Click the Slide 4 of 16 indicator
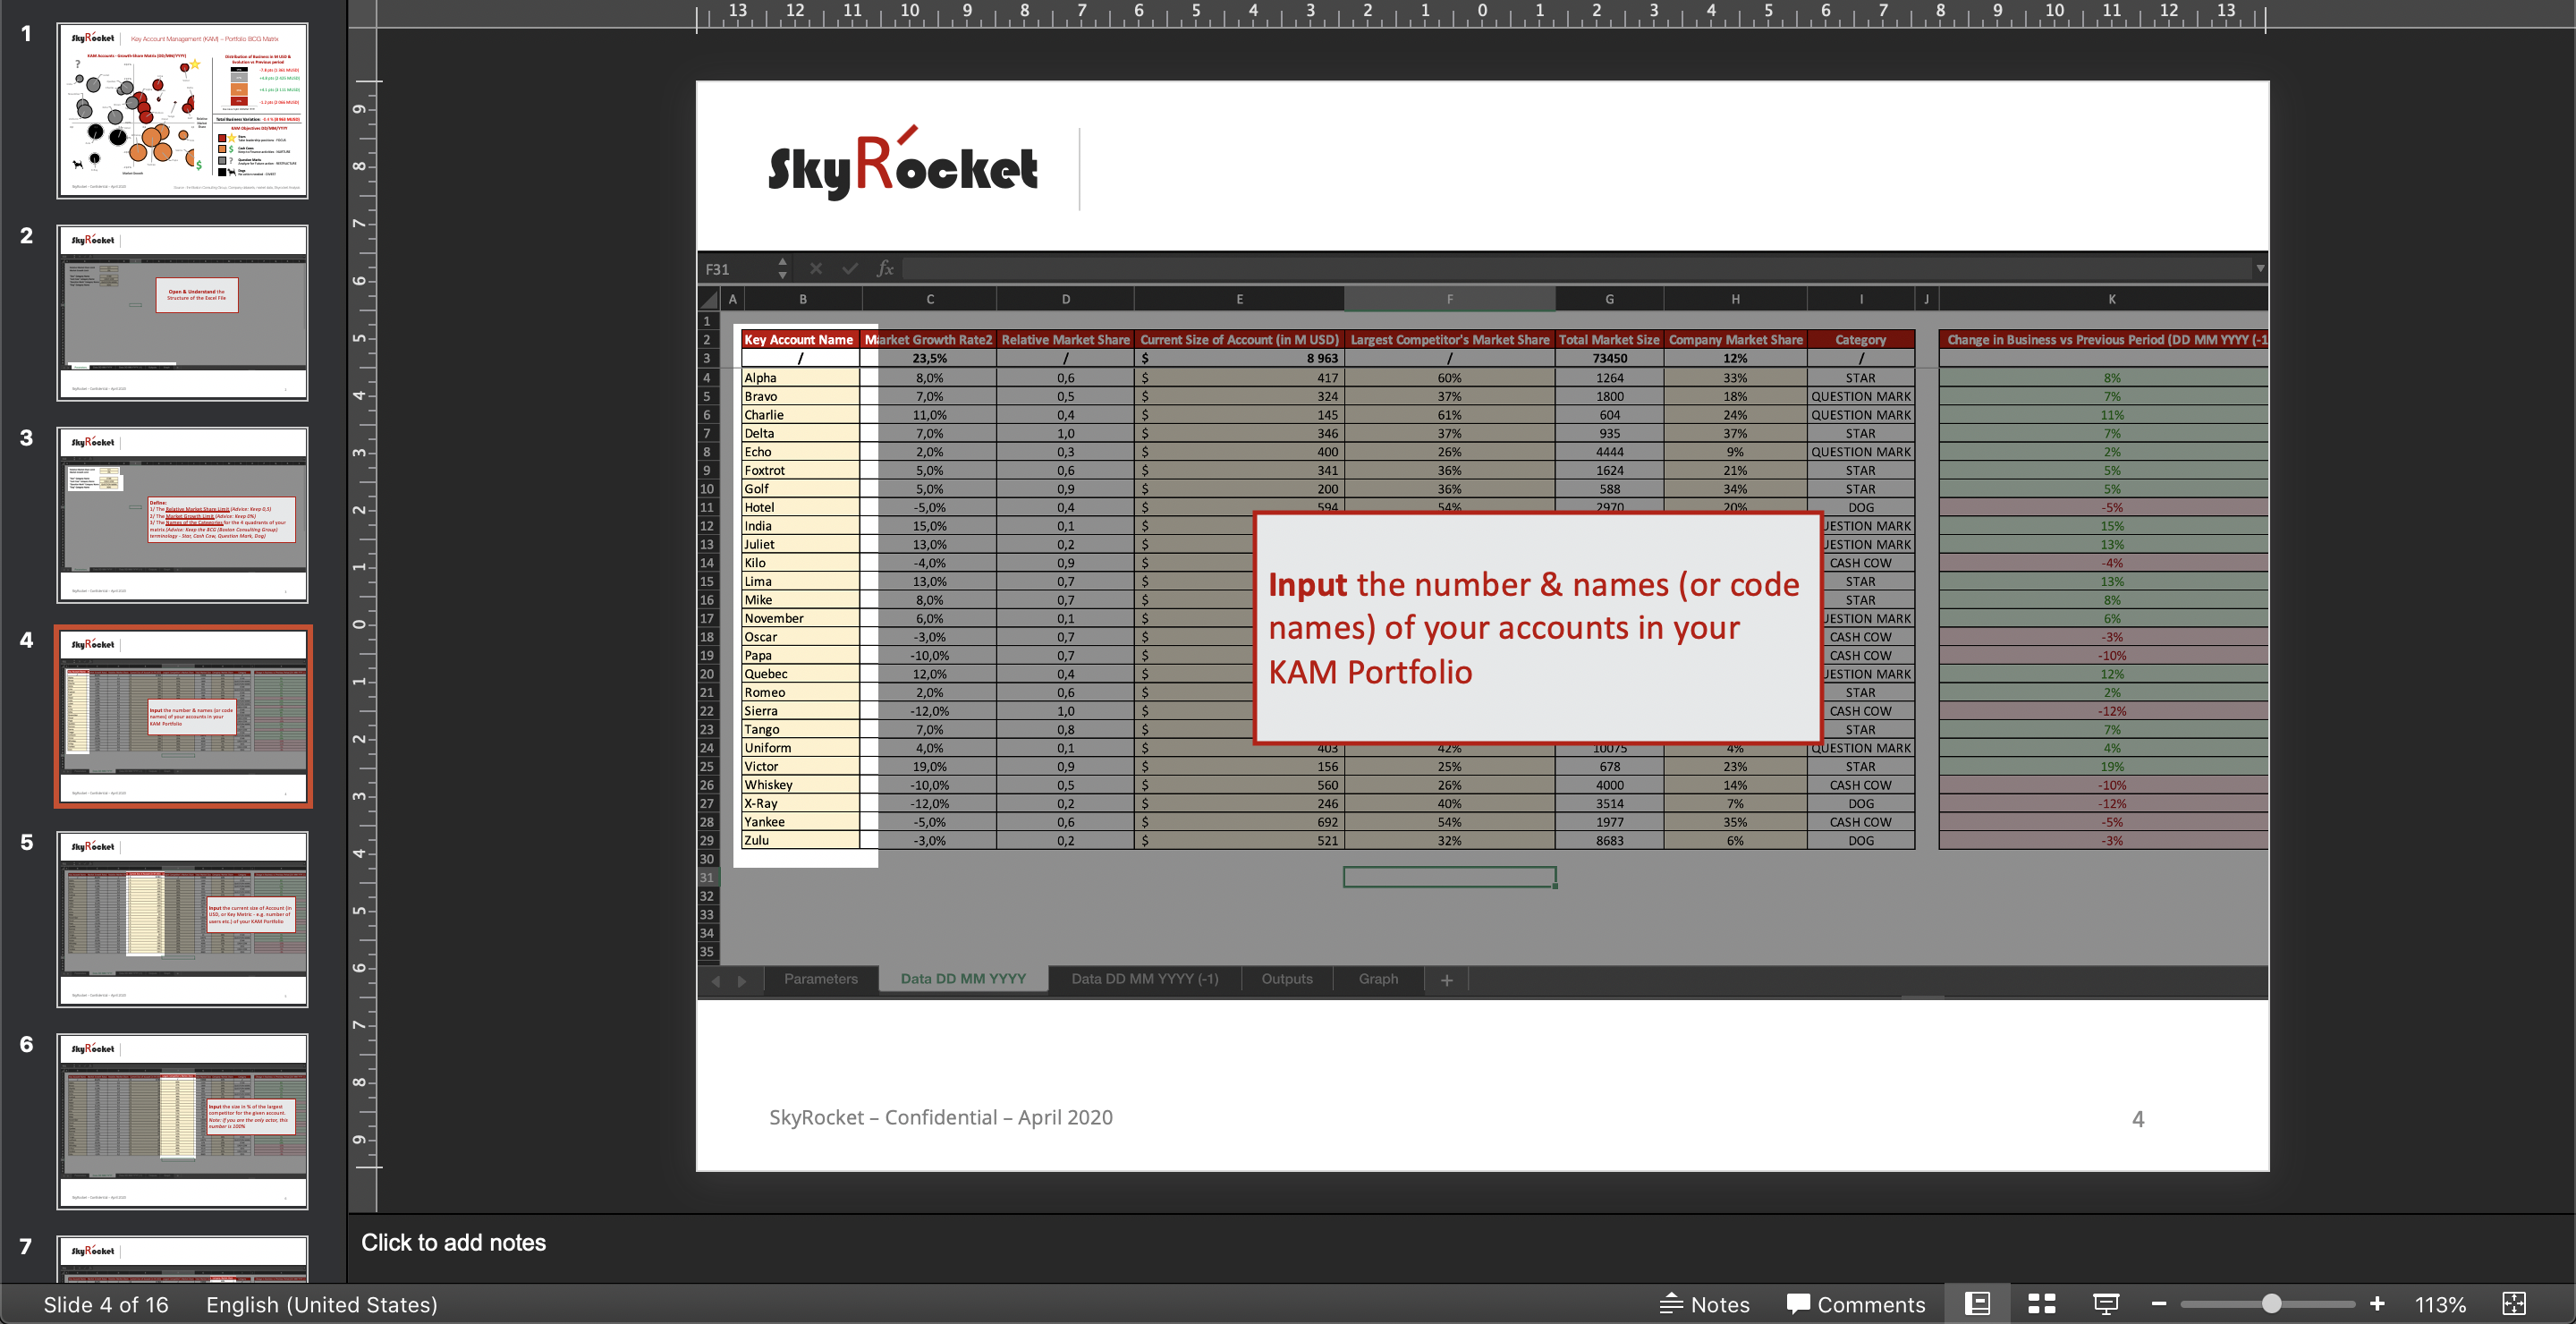The width and height of the screenshot is (2576, 1324). (x=106, y=1304)
